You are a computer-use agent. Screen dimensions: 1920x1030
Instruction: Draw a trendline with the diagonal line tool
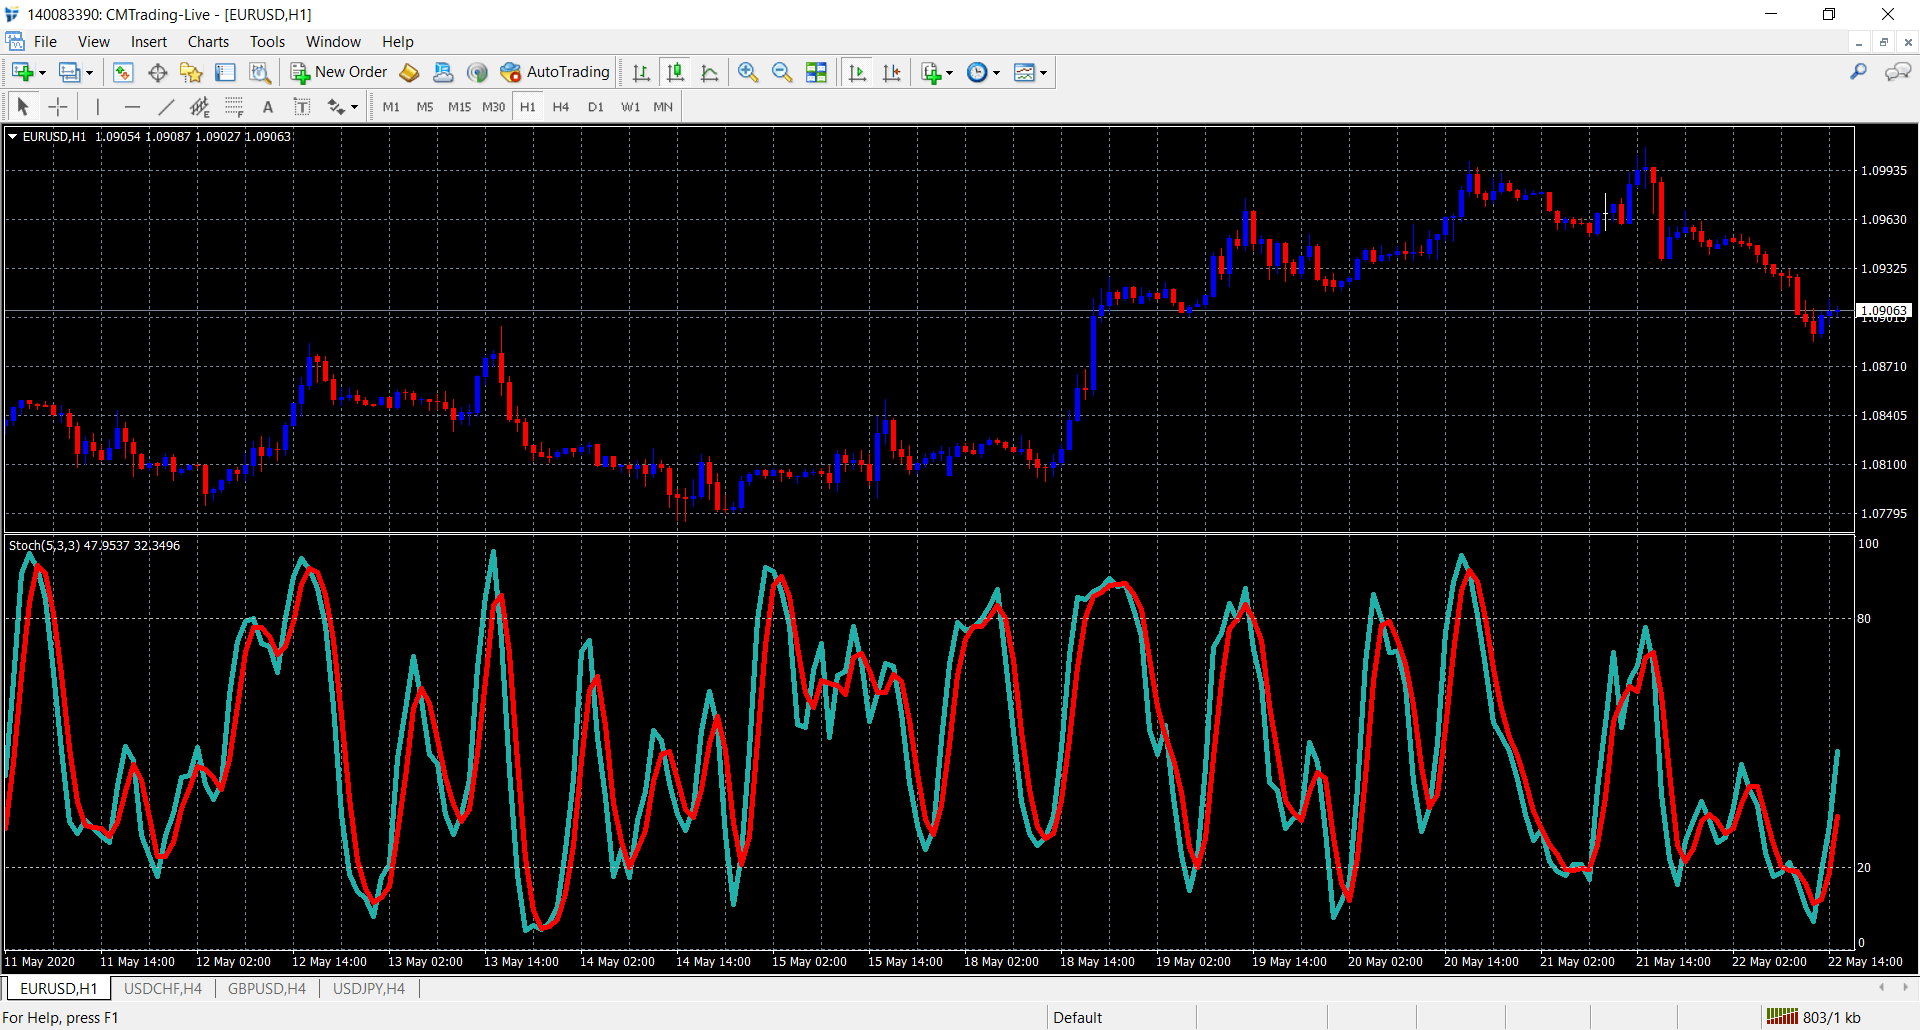pos(166,107)
